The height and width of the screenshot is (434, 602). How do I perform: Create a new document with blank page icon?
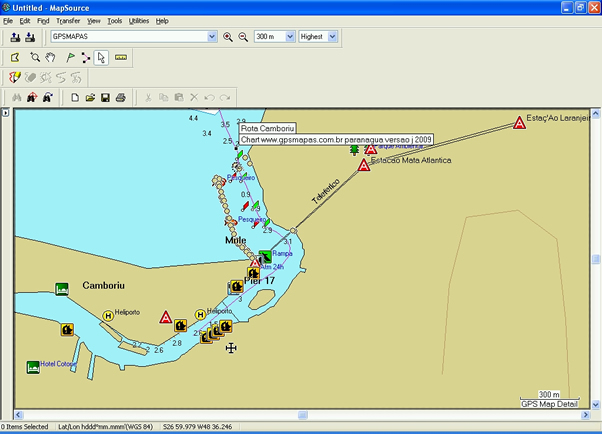click(x=75, y=97)
